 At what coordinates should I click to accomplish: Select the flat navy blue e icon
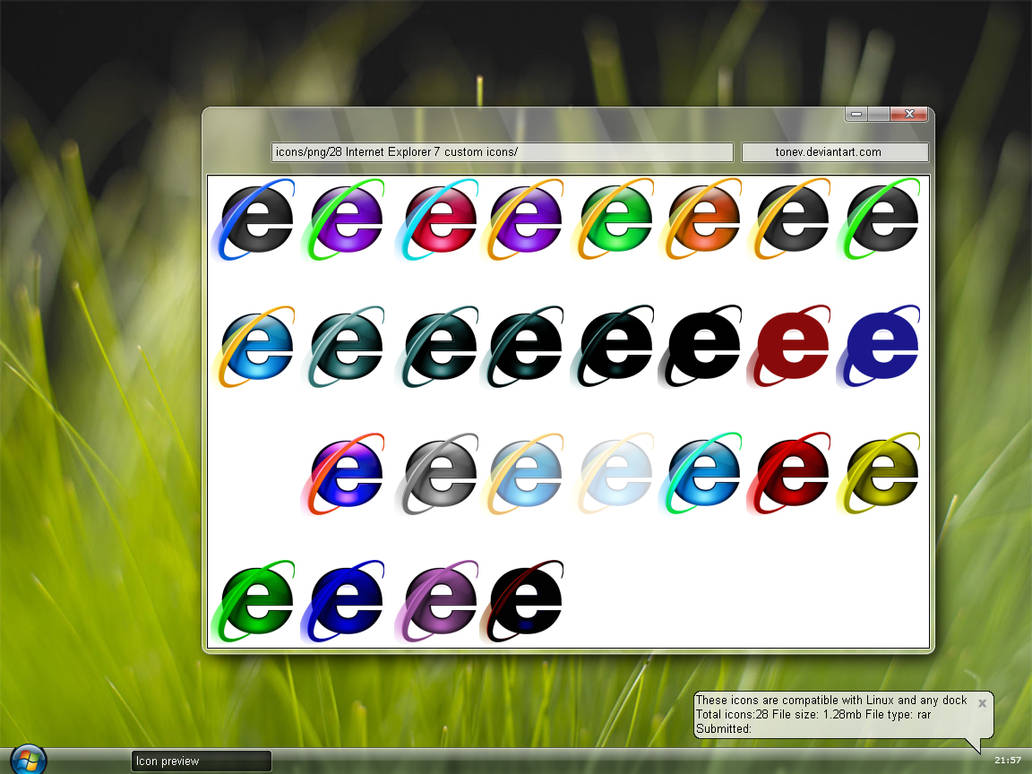click(881, 346)
